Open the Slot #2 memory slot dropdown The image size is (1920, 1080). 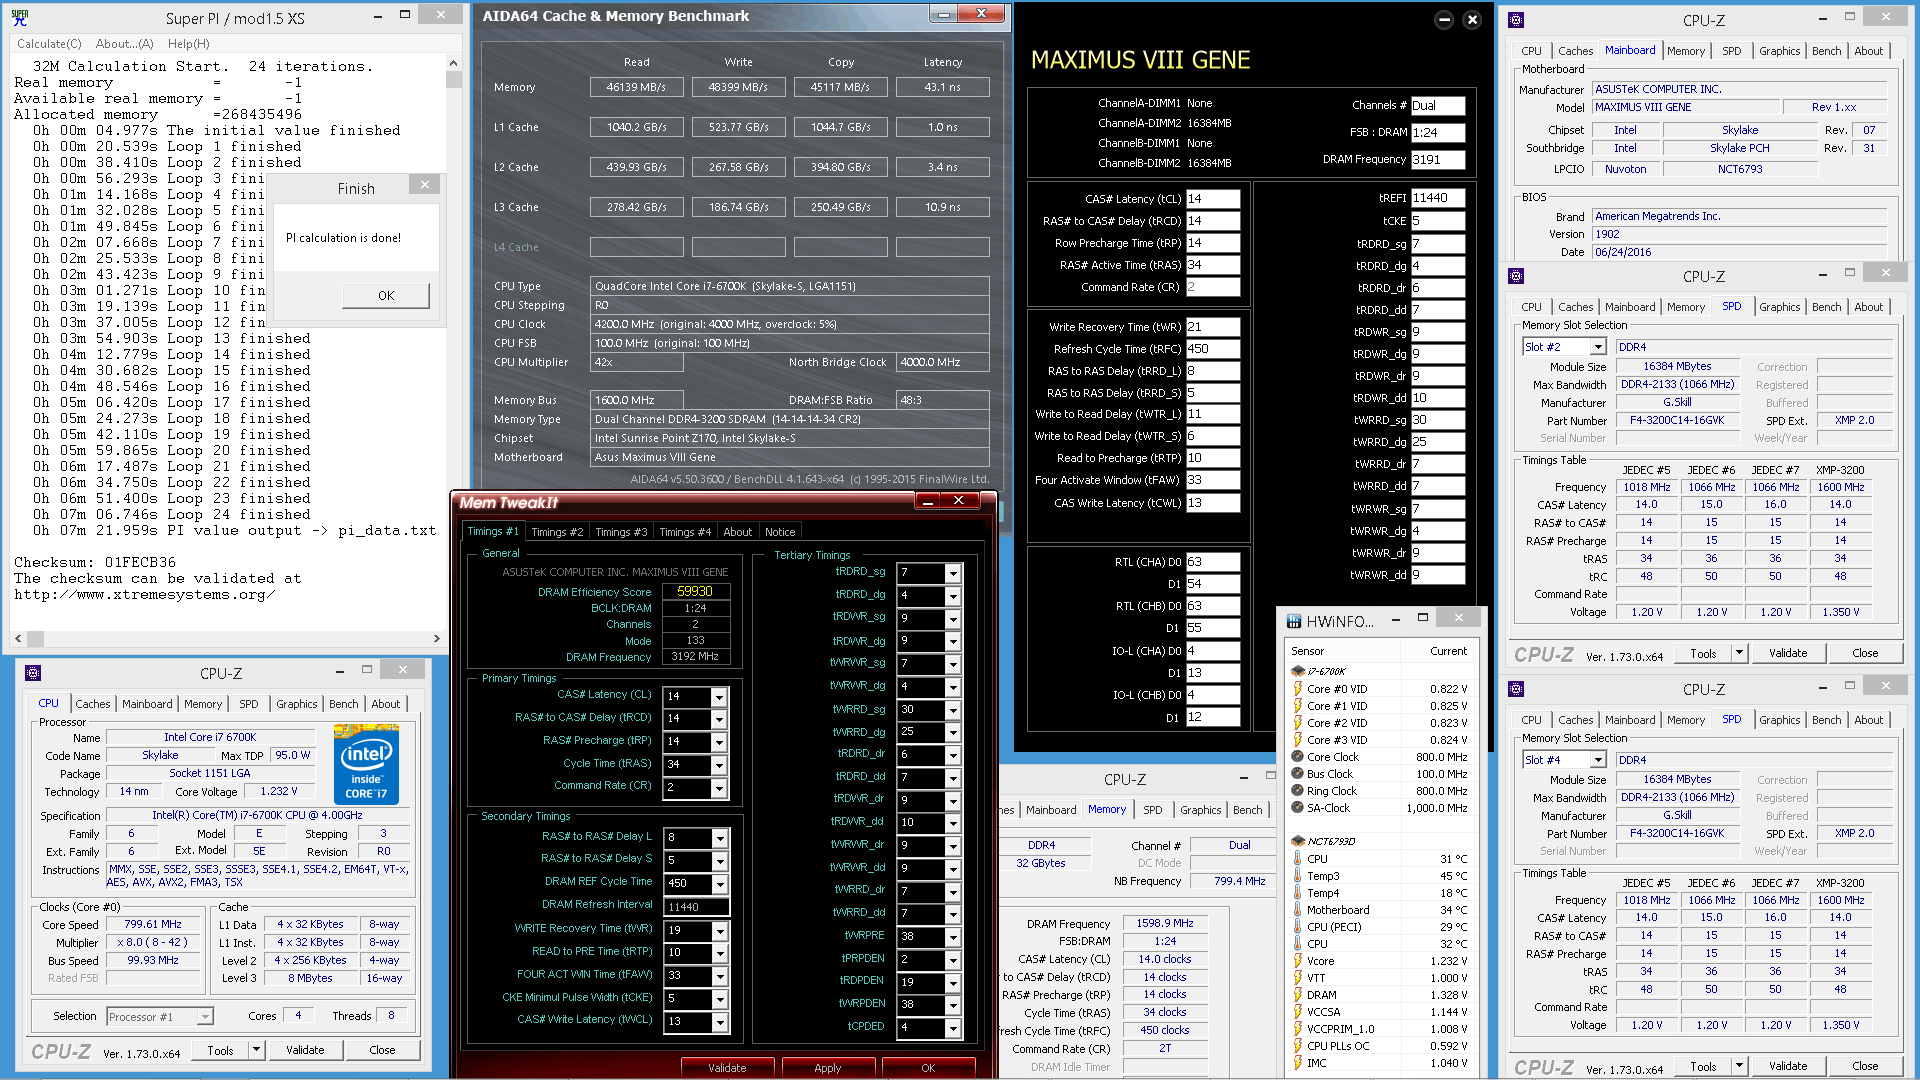point(1598,347)
